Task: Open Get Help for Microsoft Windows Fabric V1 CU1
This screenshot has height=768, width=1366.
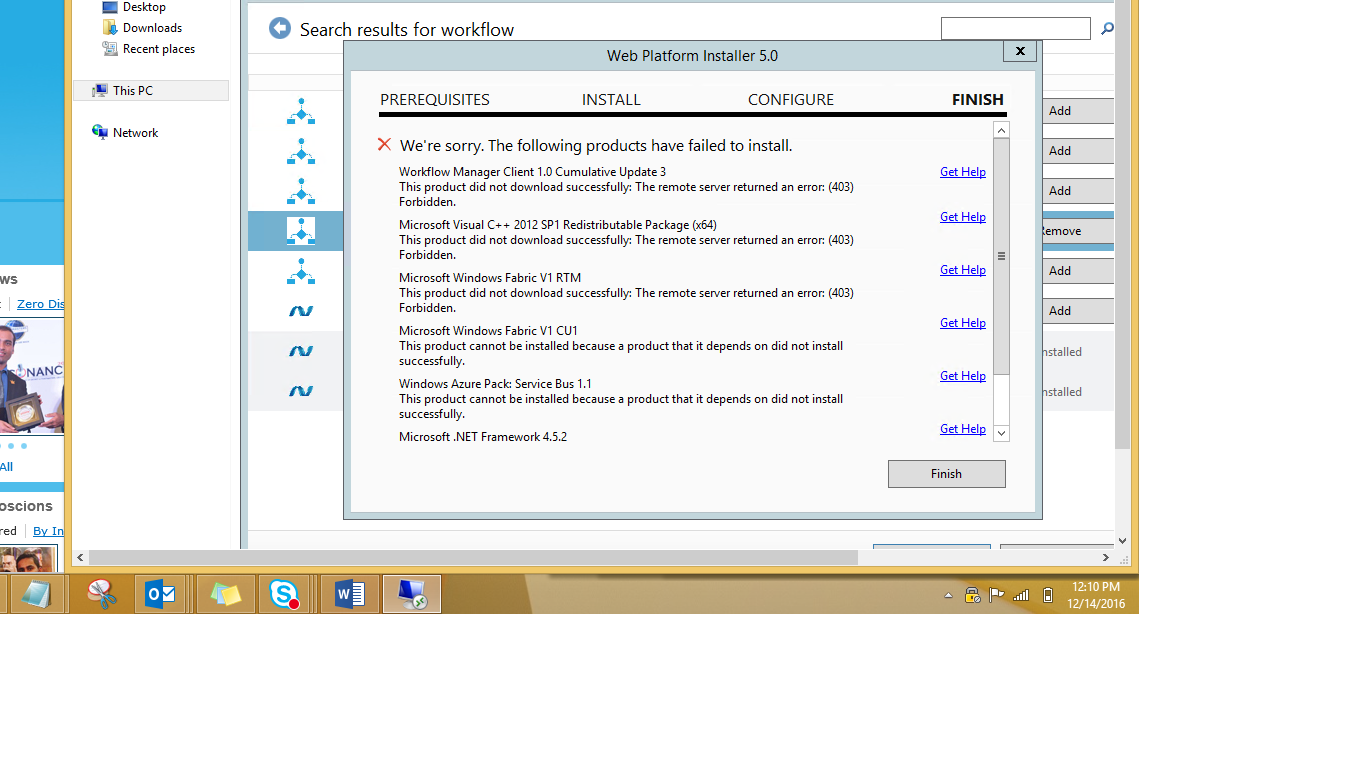Action: coord(962,323)
